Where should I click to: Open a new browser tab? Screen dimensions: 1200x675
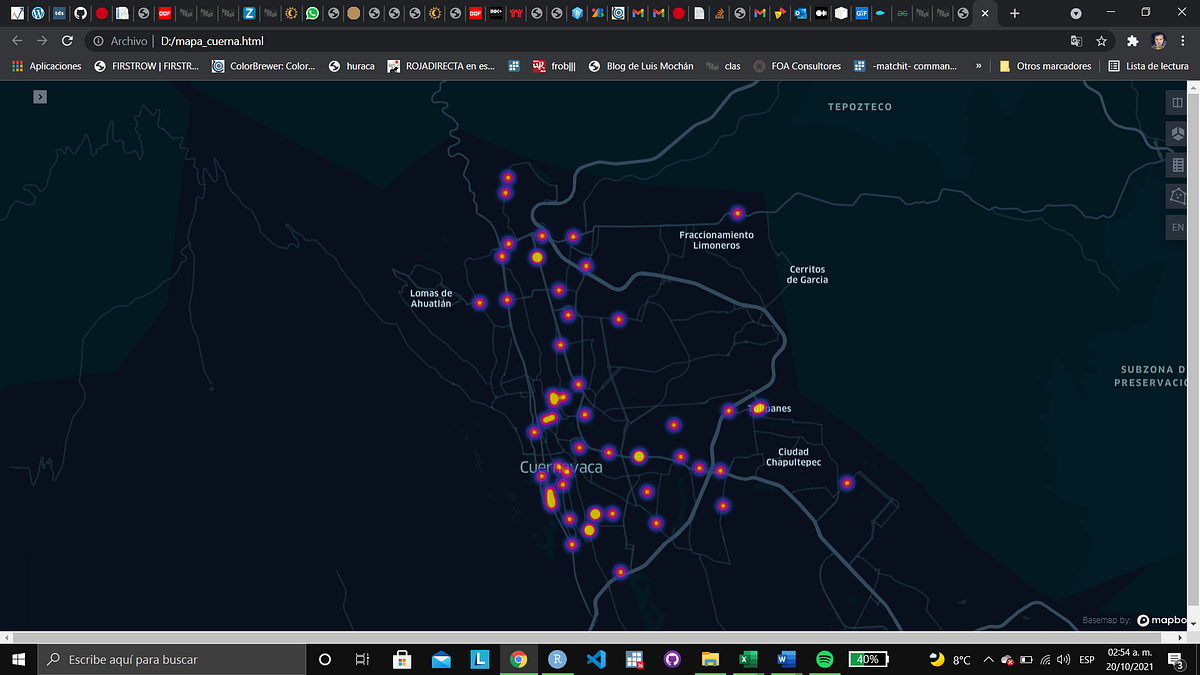[x=1014, y=14]
